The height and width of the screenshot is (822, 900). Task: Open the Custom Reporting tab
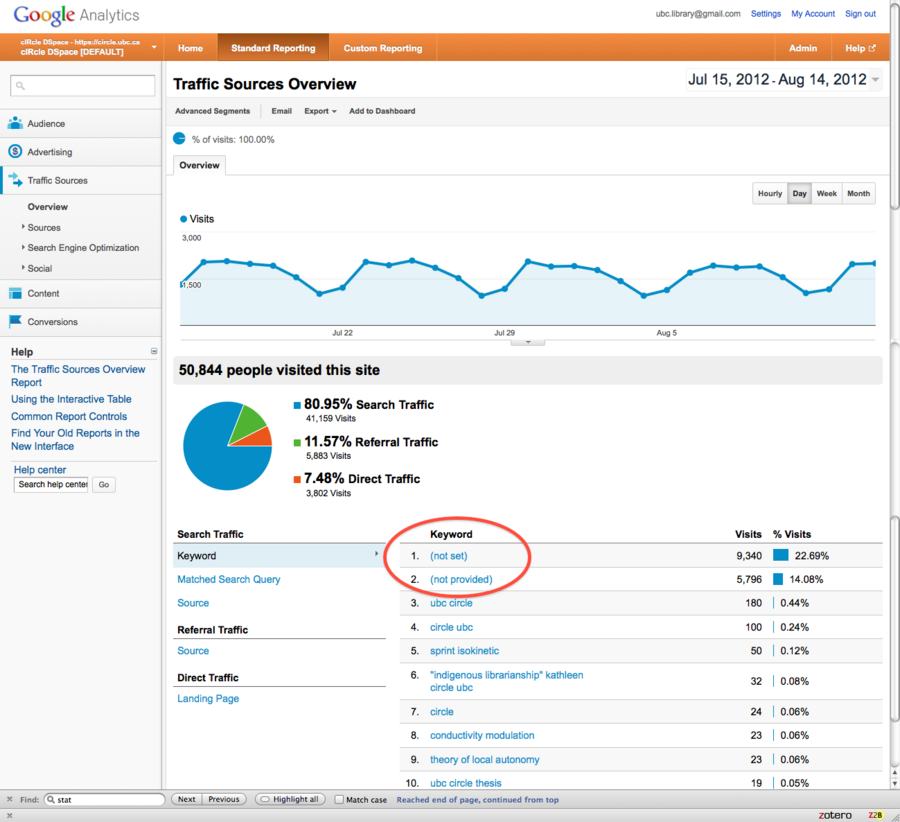(383, 48)
